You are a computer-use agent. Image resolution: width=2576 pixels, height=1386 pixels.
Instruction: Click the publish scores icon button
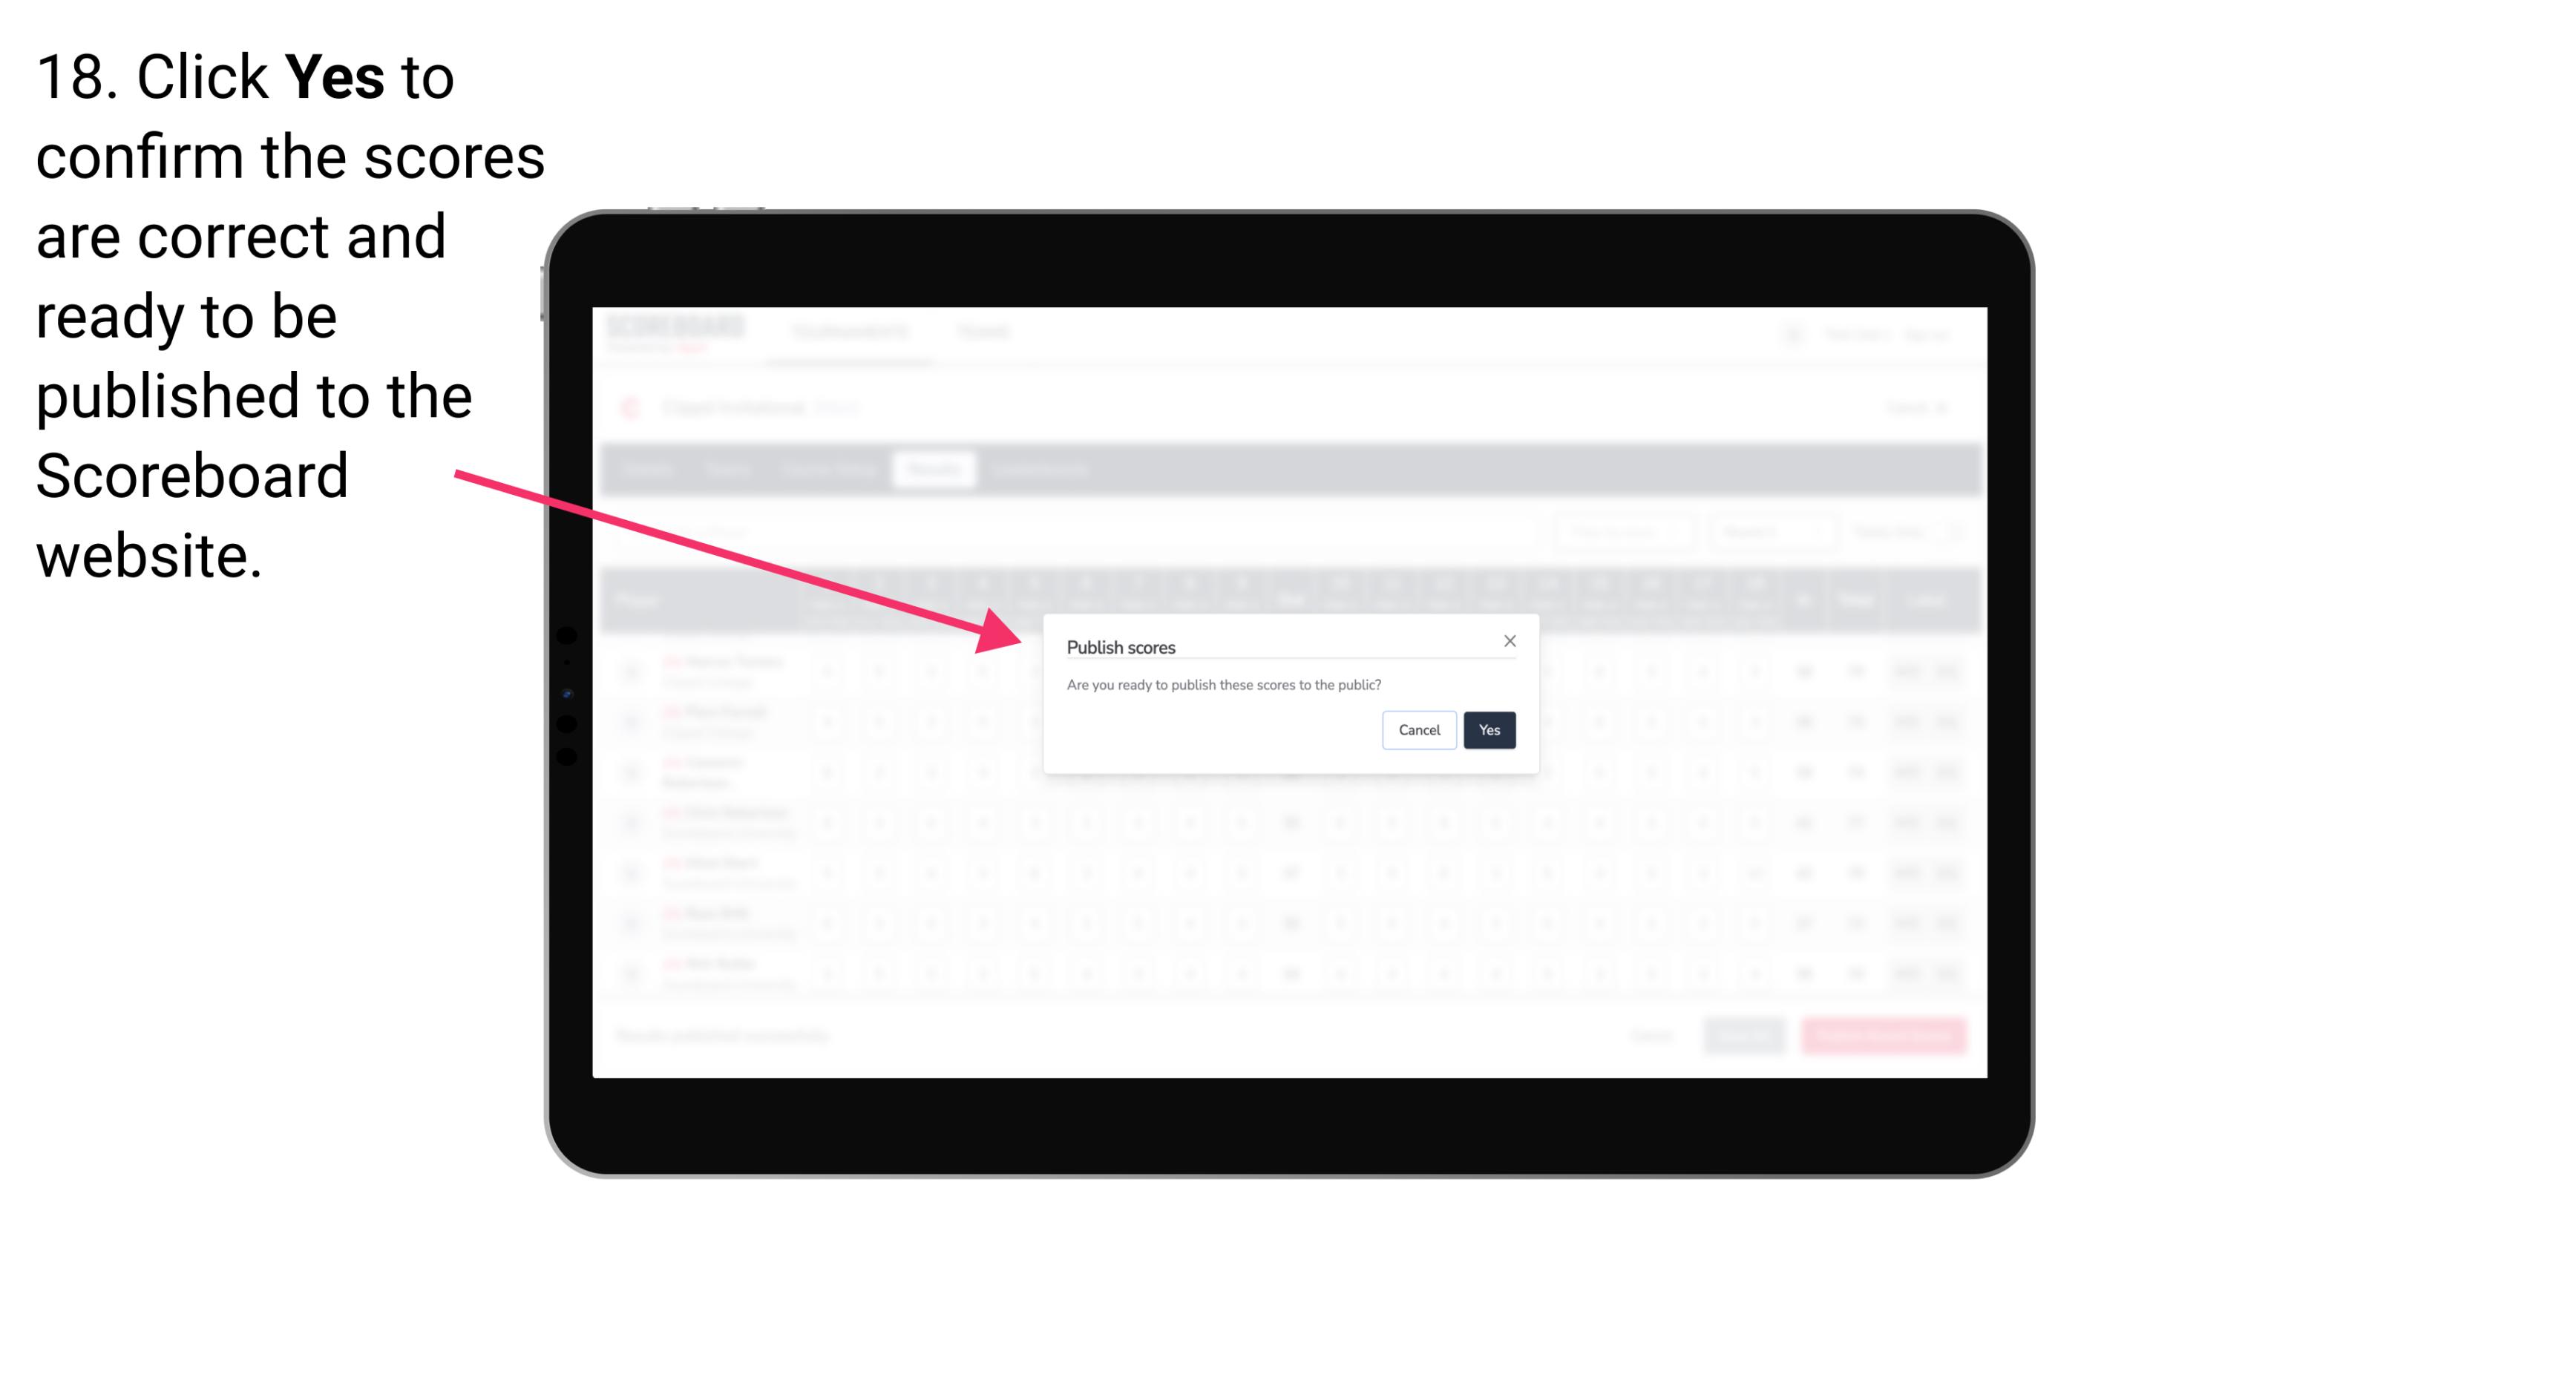[1485, 729]
